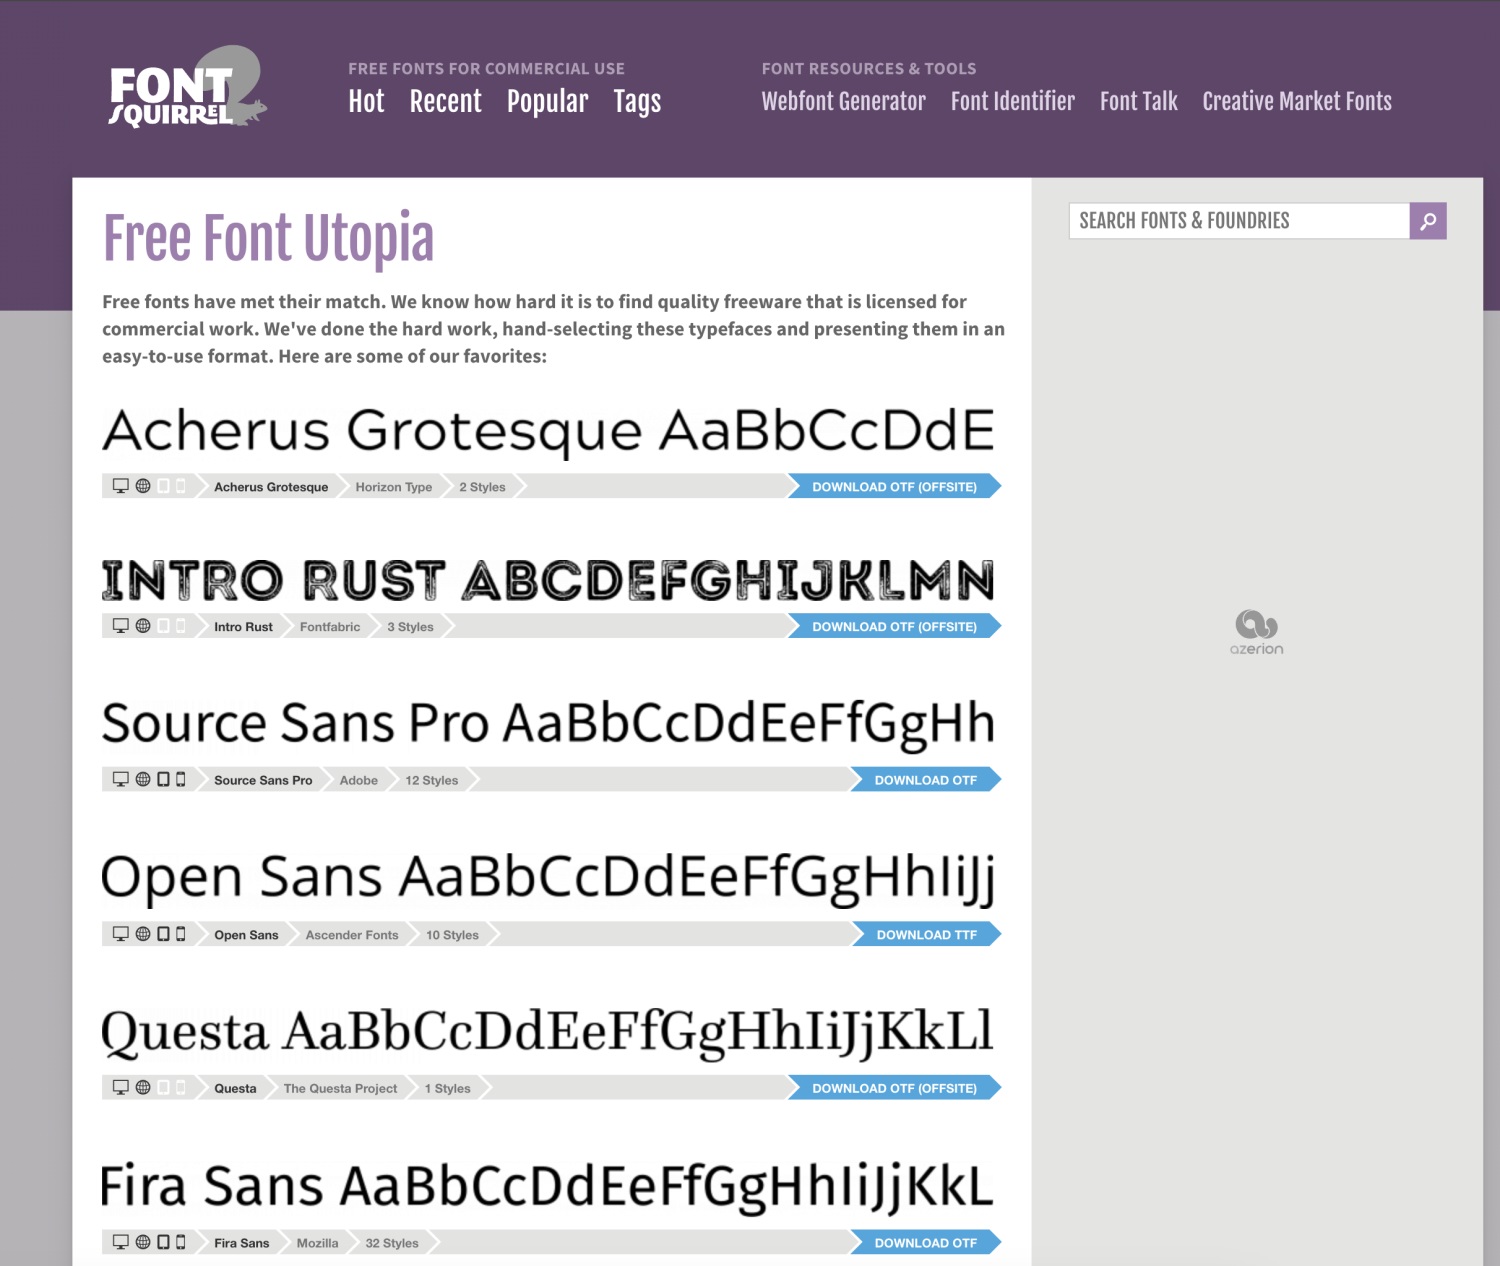Open the Fontfabric foundry link
This screenshot has height=1266, width=1500.
[330, 627]
